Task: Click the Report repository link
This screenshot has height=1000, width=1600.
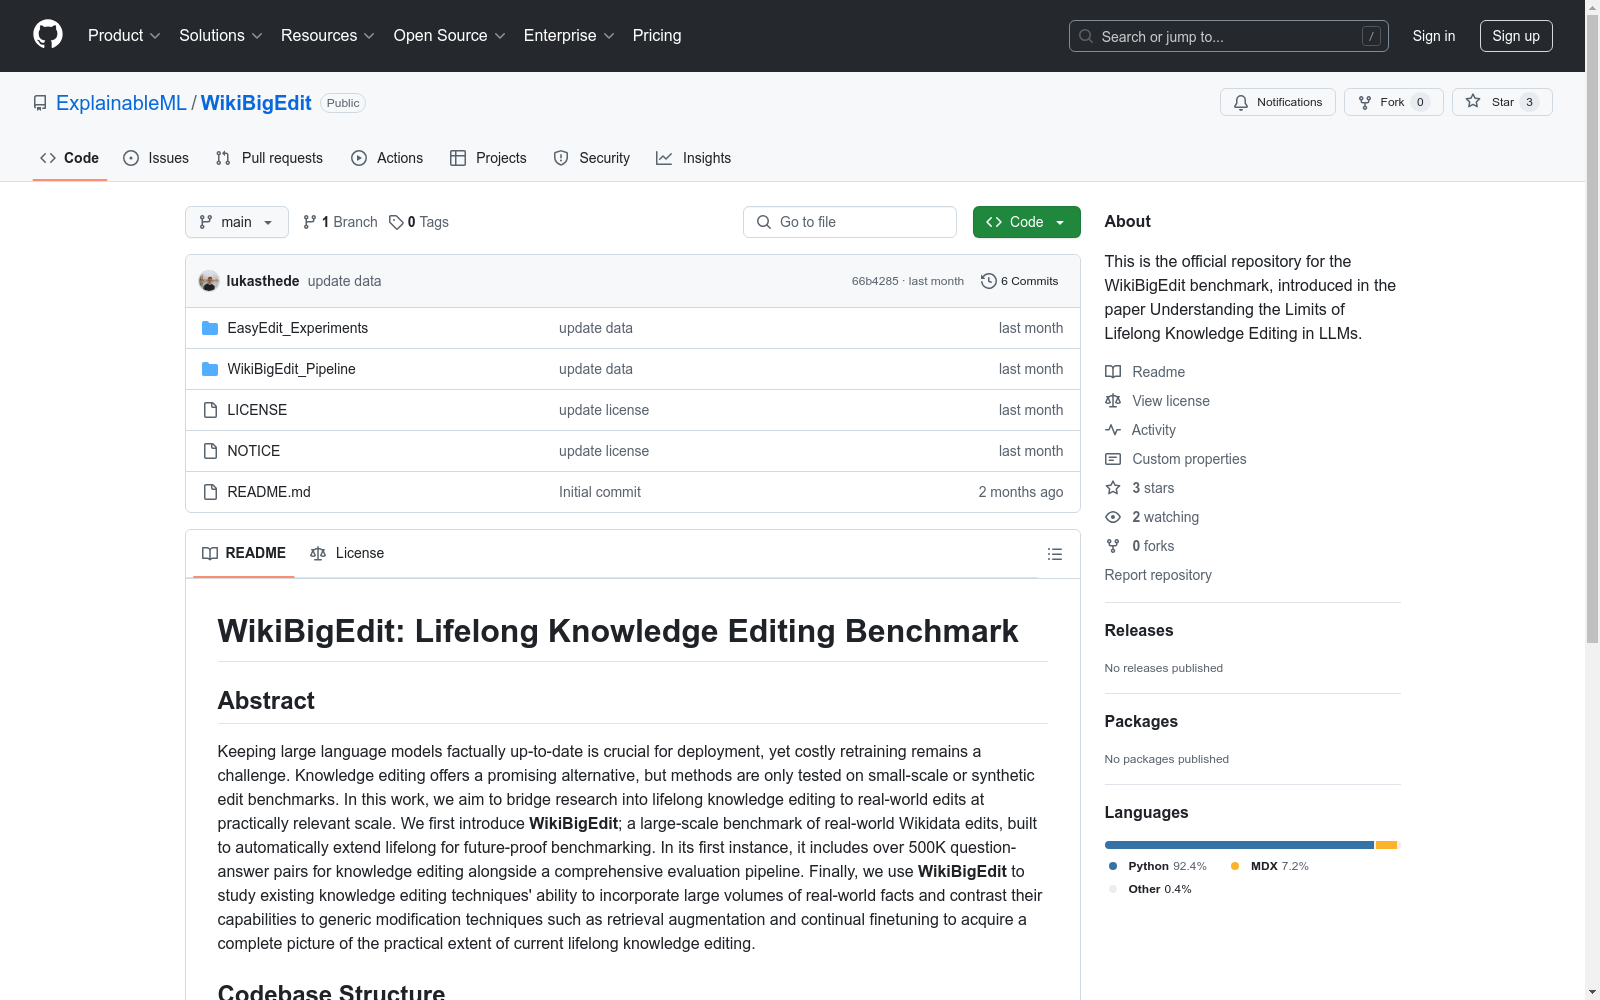Action: 1158,575
